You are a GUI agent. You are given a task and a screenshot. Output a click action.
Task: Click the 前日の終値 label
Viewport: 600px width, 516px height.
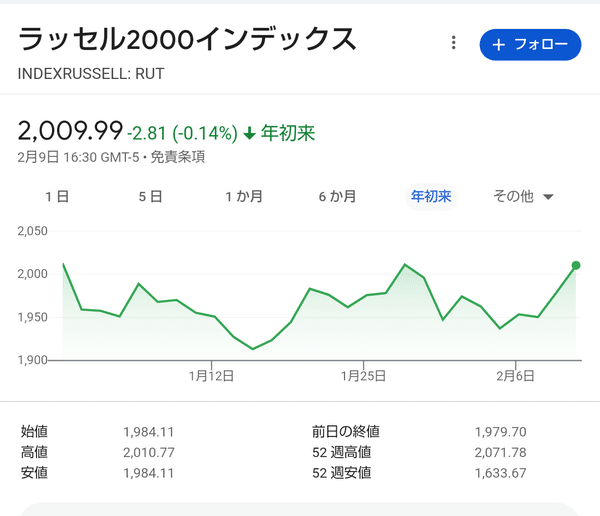(x=346, y=432)
